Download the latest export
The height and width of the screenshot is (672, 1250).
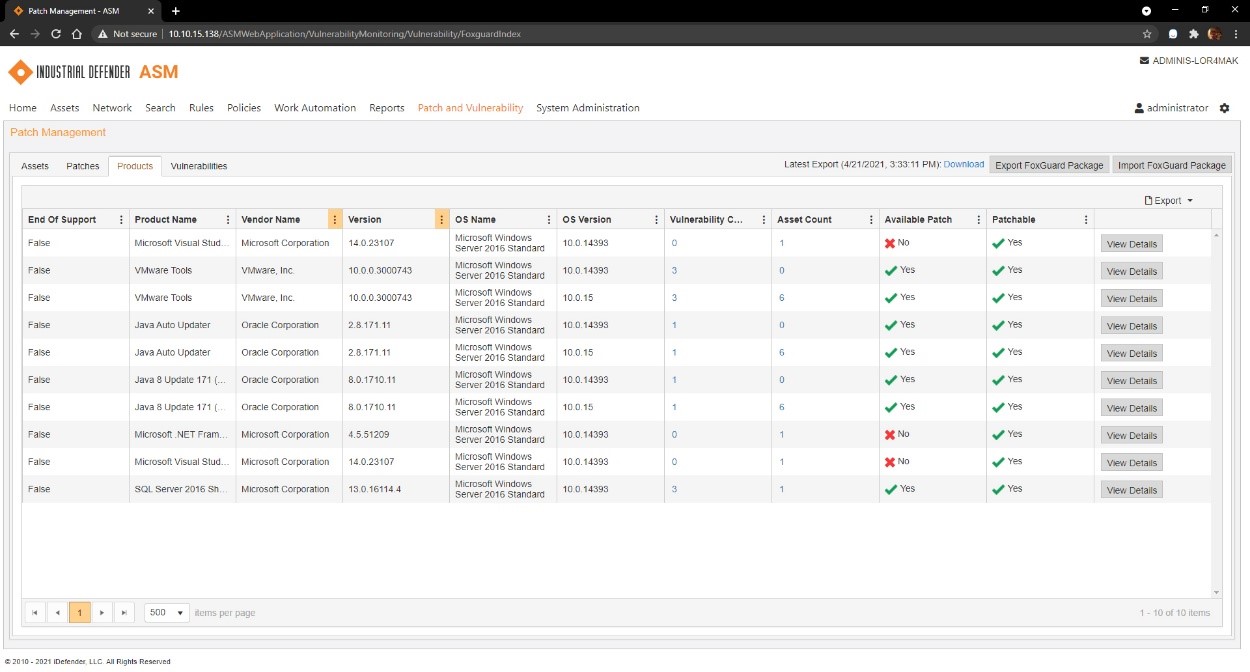(964, 164)
